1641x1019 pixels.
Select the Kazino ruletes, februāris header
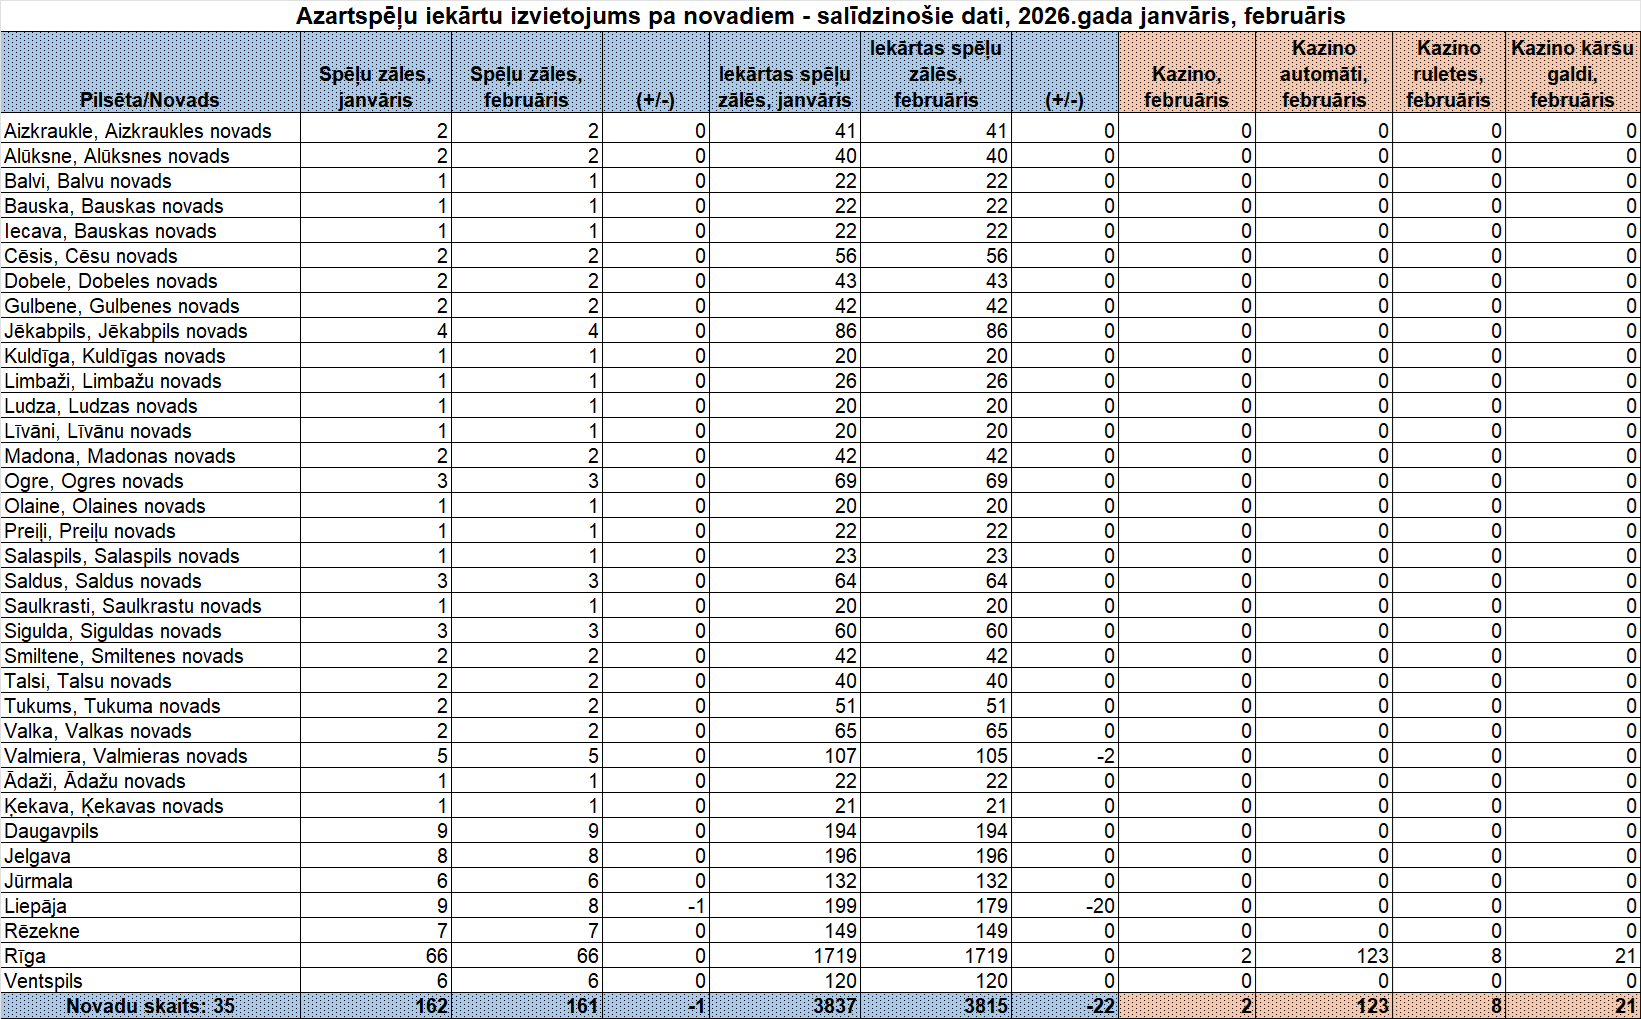tap(1448, 74)
